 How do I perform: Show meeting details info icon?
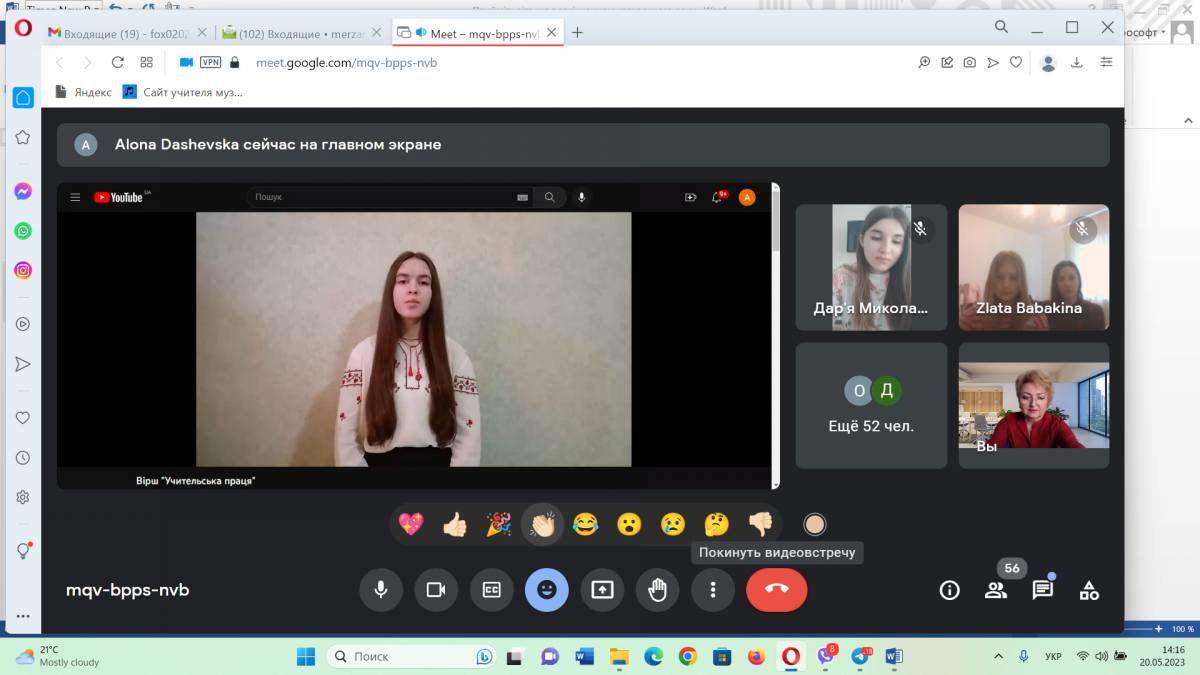point(949,590)
